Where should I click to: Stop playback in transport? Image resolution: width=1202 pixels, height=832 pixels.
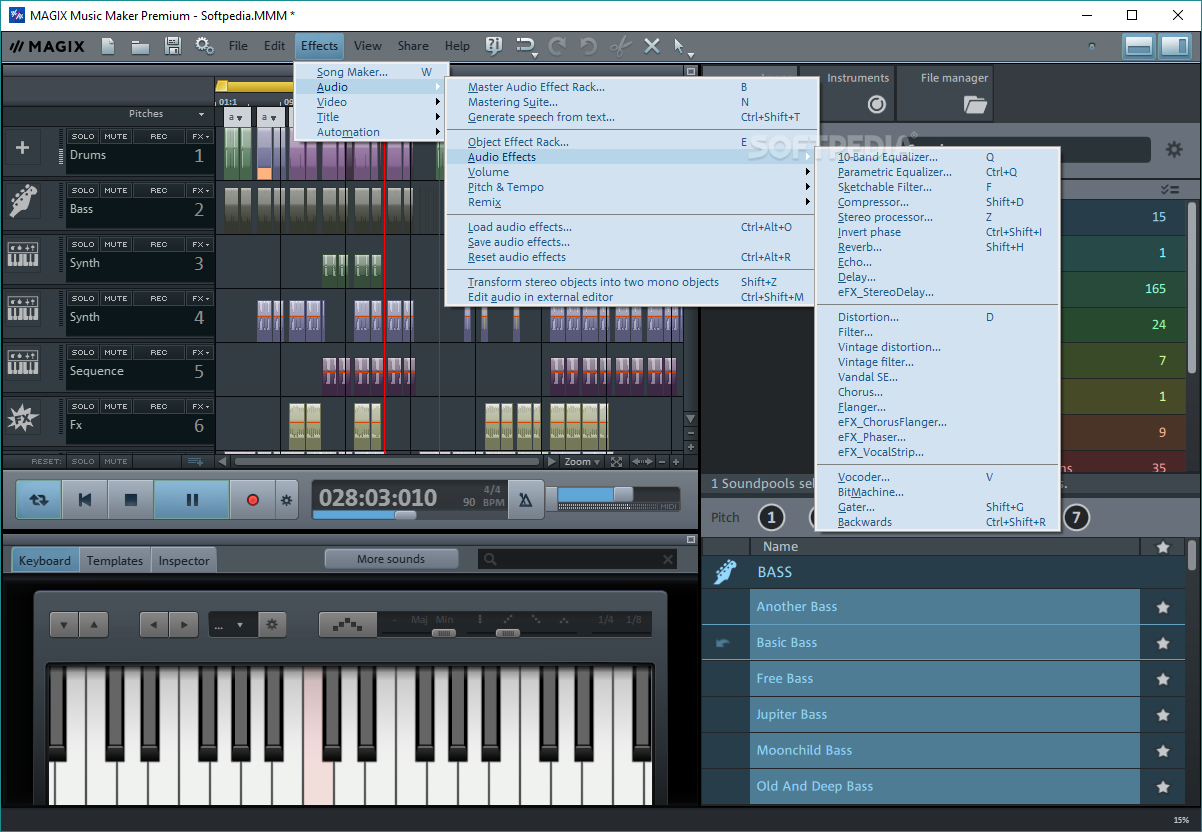[130, 499]
